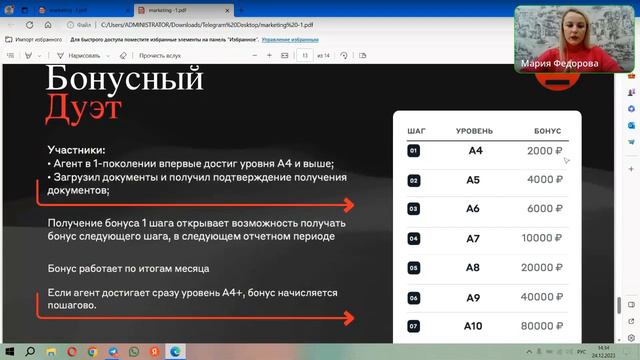The width and height of the screenshot is (640, 360).
Task: Click the 10000 ₽ bonus value
Action: (542, 238)
